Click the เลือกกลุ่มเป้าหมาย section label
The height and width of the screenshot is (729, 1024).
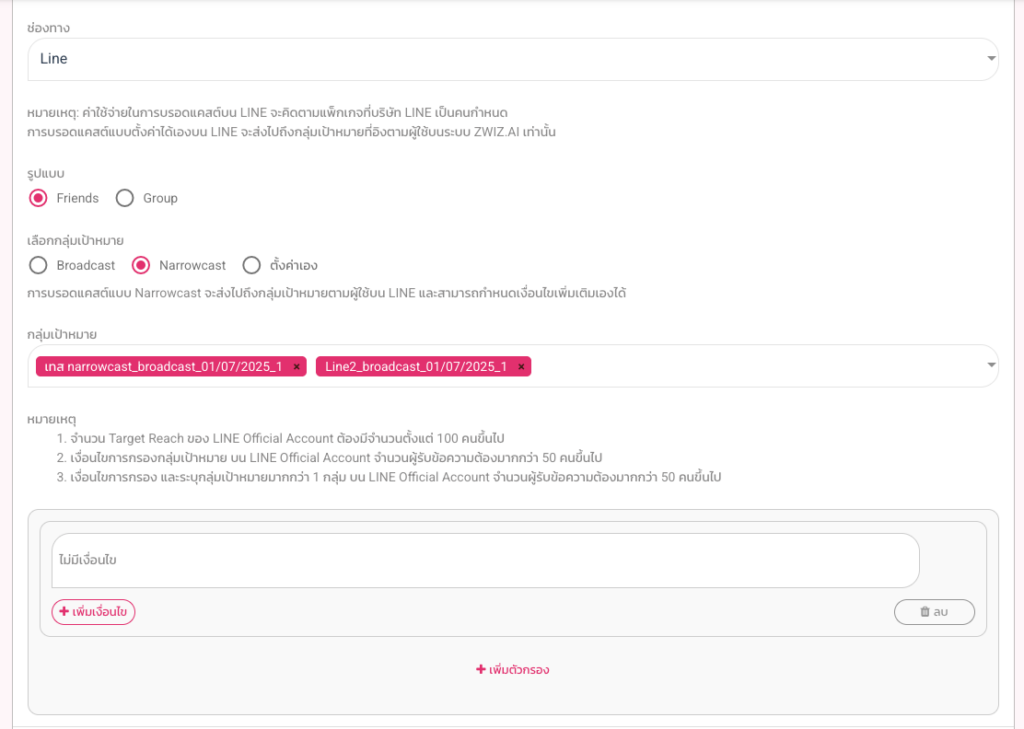[75, 241]
